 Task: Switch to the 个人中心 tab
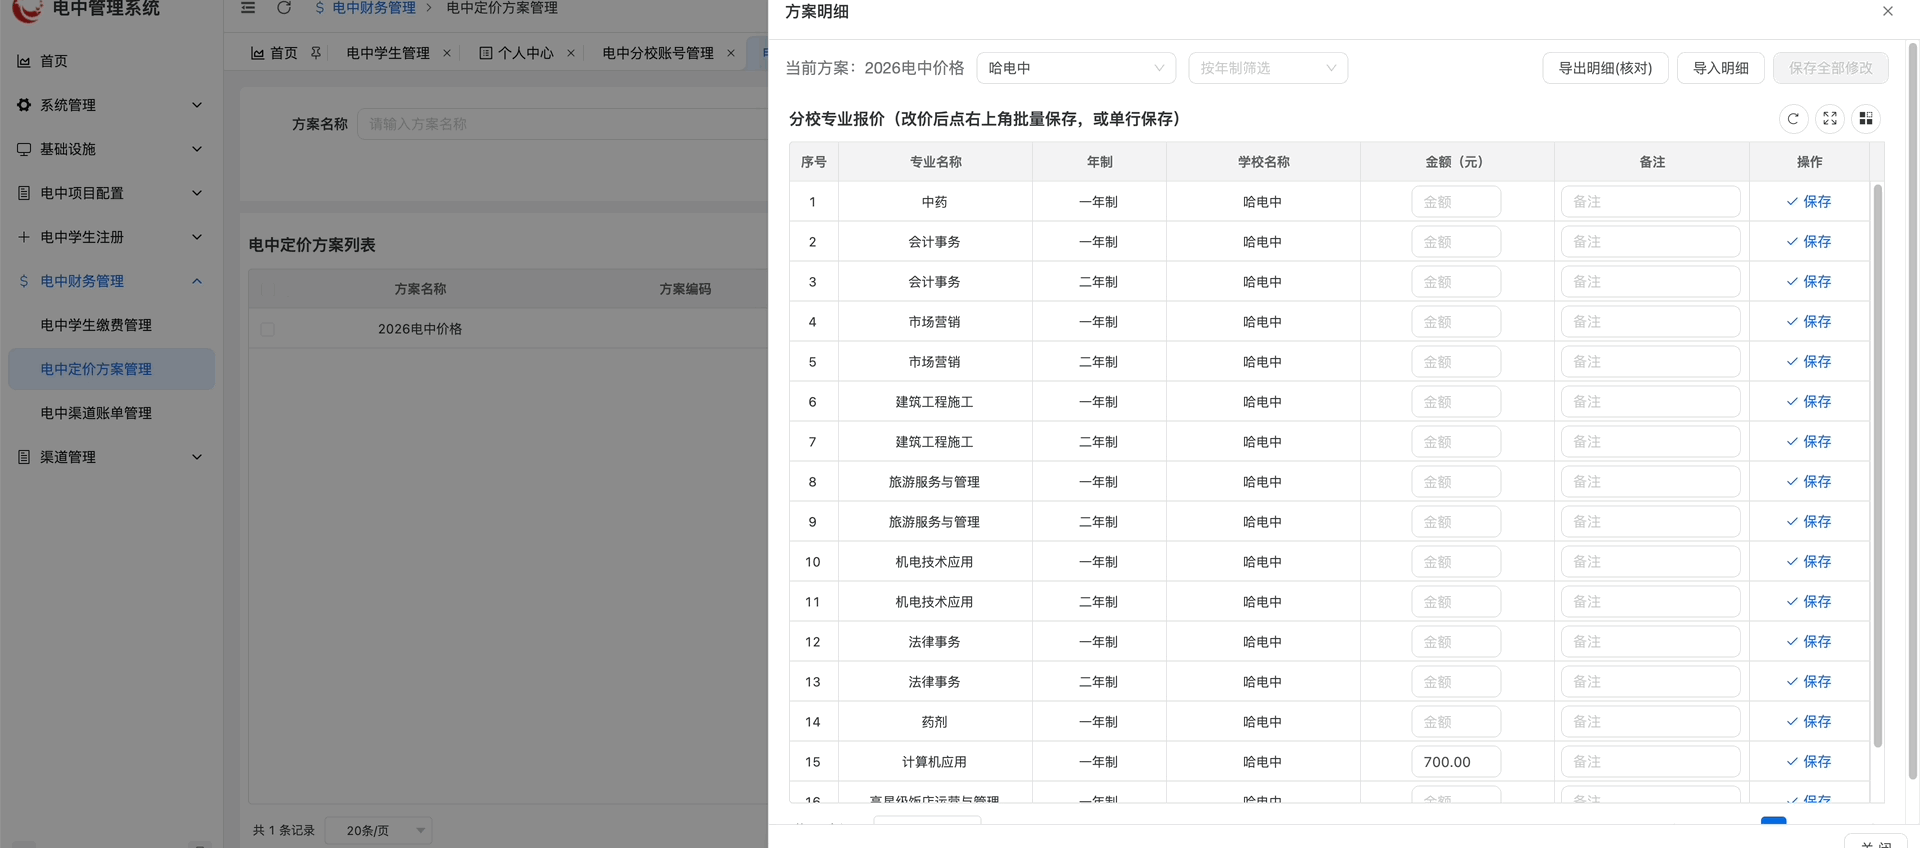(x=516, y=53)
